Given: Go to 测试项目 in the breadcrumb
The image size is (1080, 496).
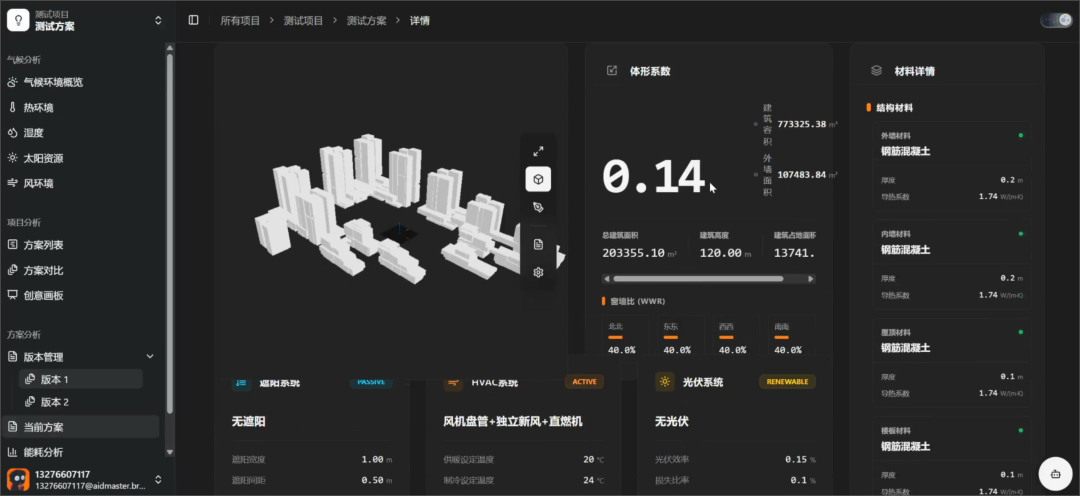Looking at the screenshot, I should pyautogui.click(x=303, y=21).
